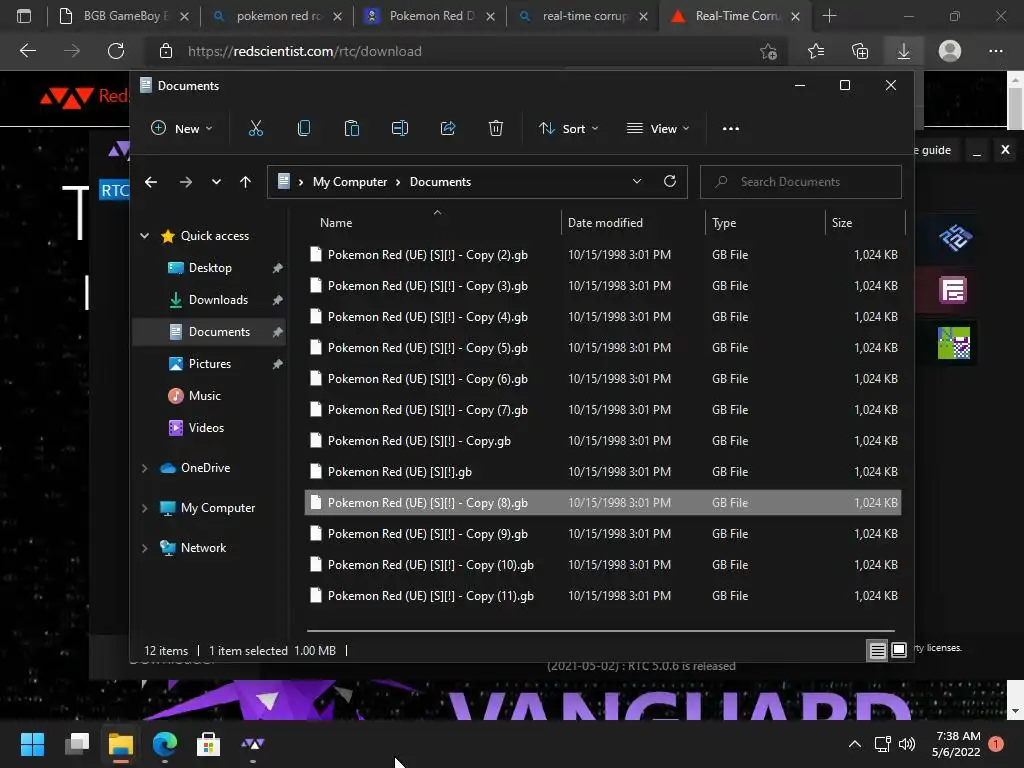Click the taskbar clock showing 7:38 AM

(x=956, y=744)
